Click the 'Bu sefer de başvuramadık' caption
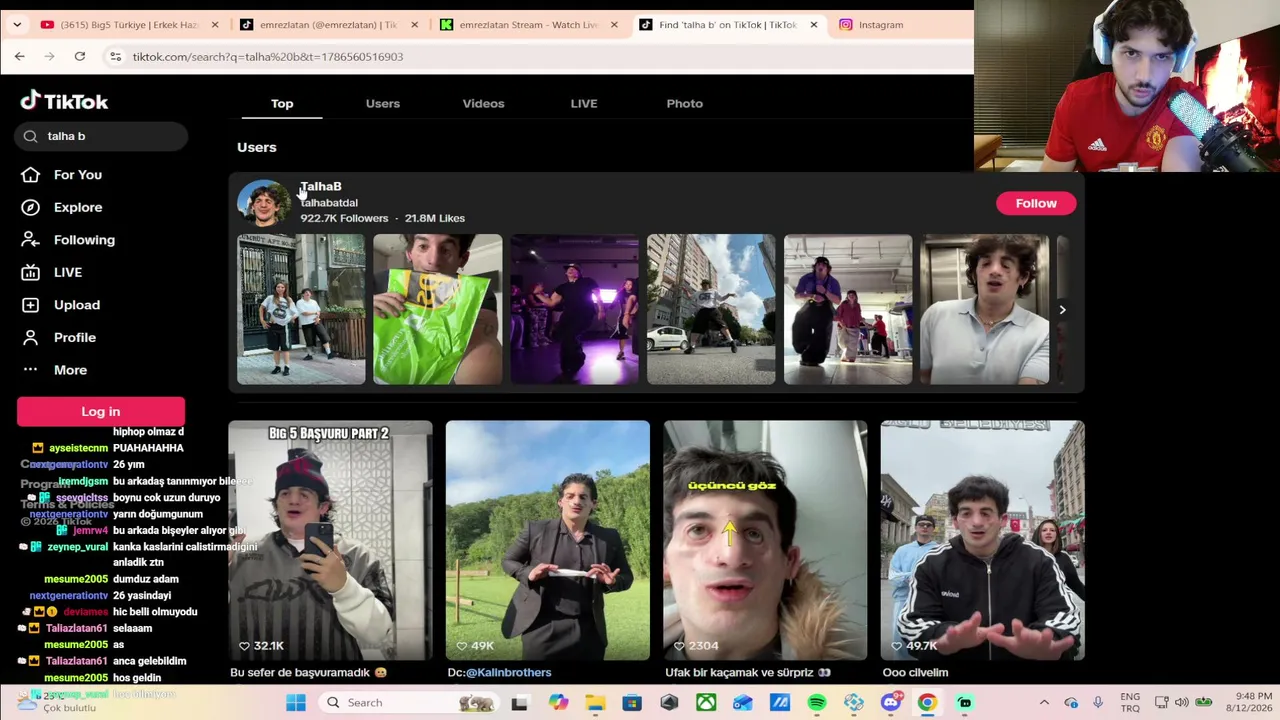 click(308, 673)
